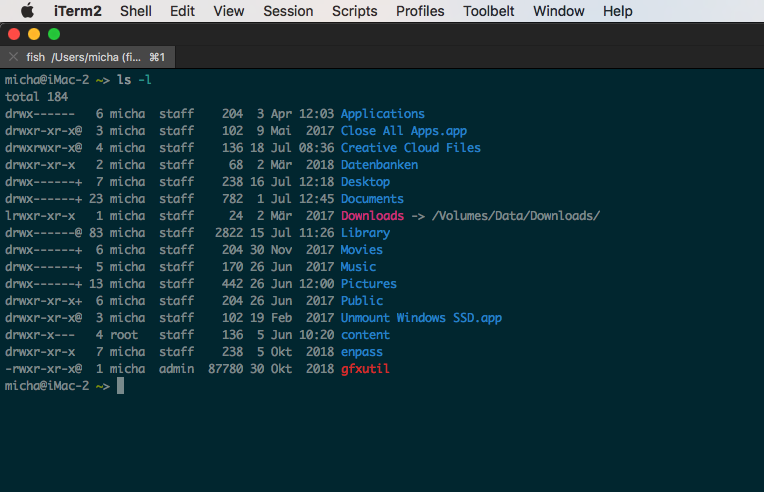
Task: Open the Window menu
Action: point(559,11)
